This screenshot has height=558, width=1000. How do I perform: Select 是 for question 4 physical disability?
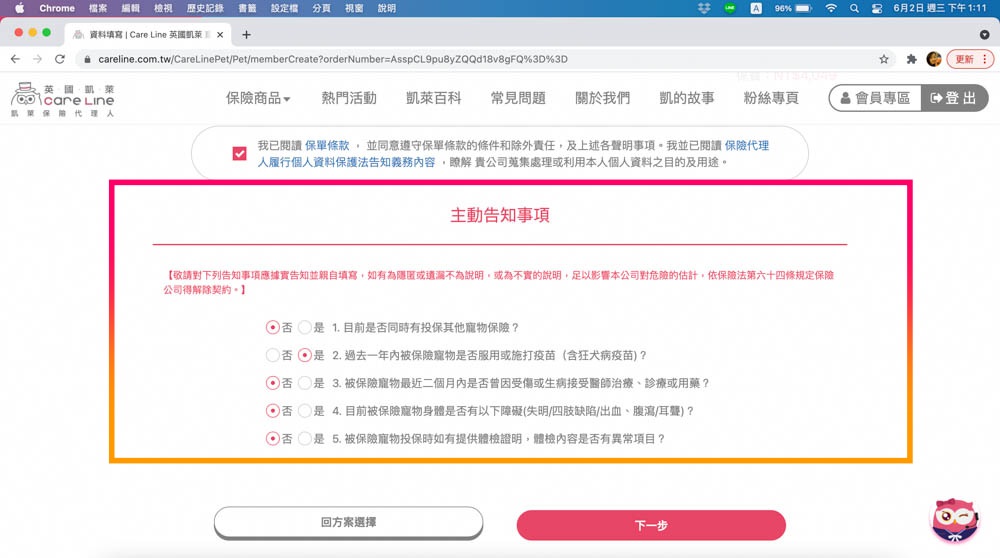(x=305, y=411)
